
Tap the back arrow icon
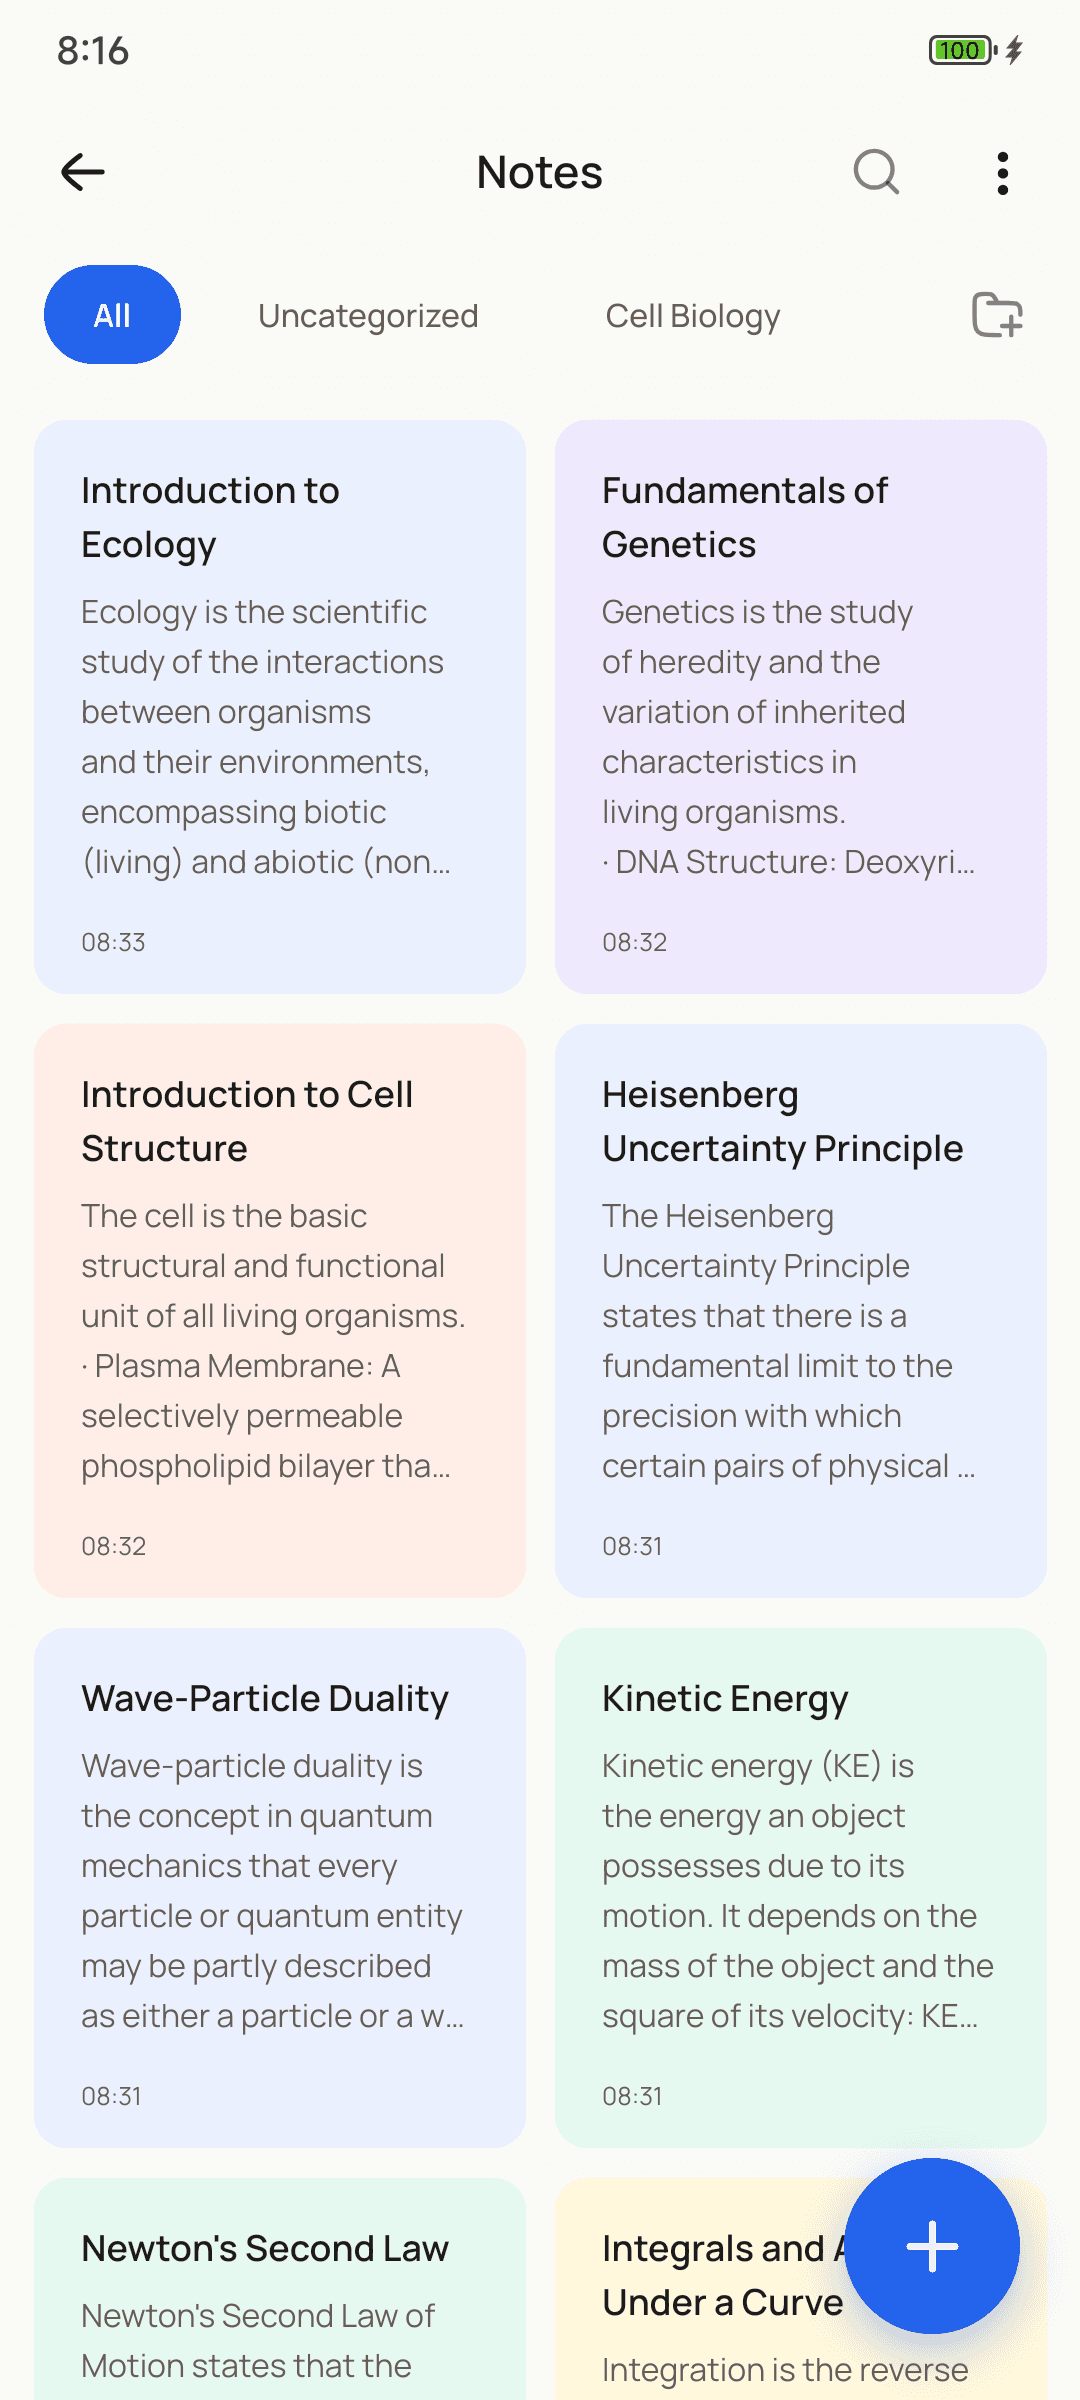(83, 172)
